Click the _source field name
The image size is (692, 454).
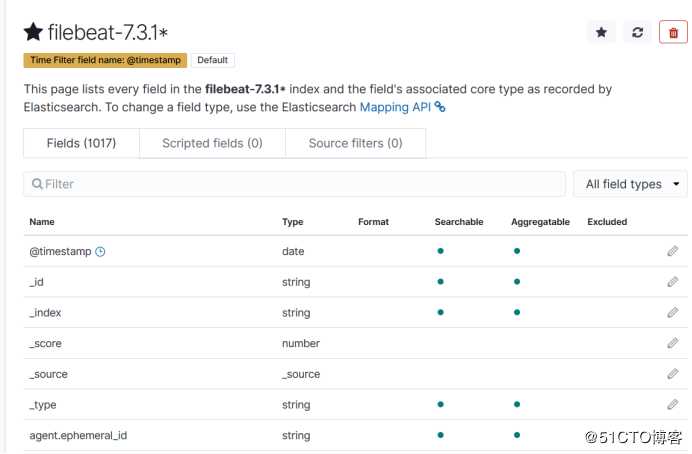49,374
